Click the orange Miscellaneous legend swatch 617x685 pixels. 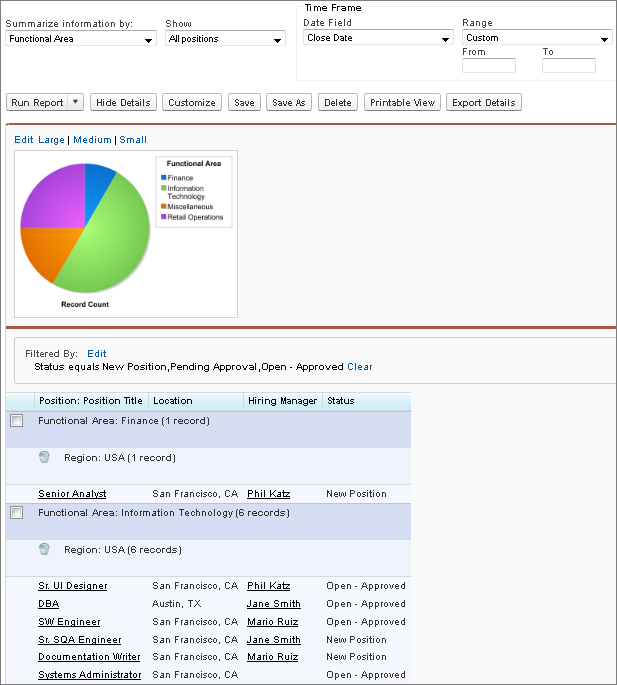coord(163,206)
